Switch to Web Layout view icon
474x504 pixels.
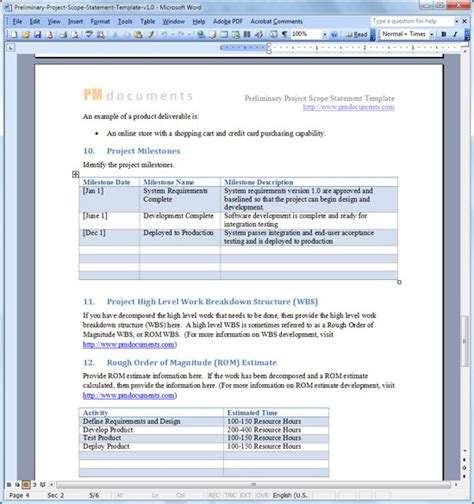[x=17, y=484]
